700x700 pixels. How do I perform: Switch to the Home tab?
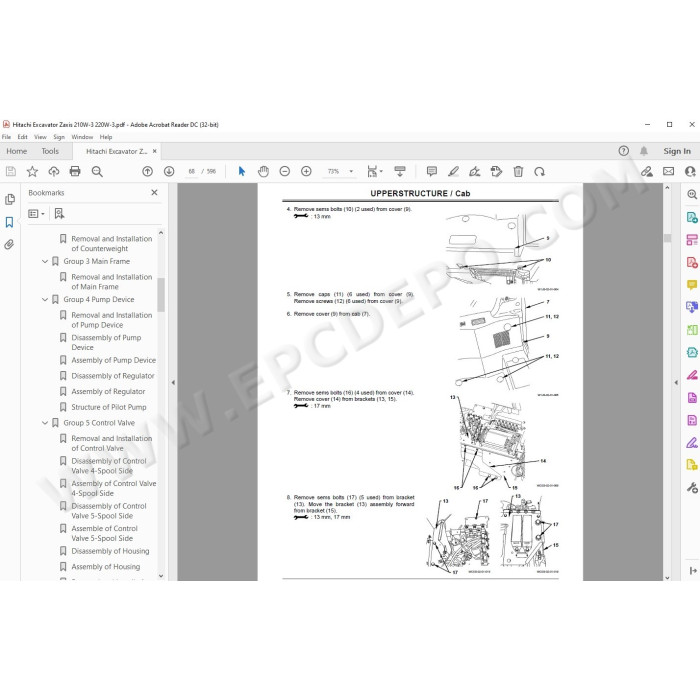point(17,151)
